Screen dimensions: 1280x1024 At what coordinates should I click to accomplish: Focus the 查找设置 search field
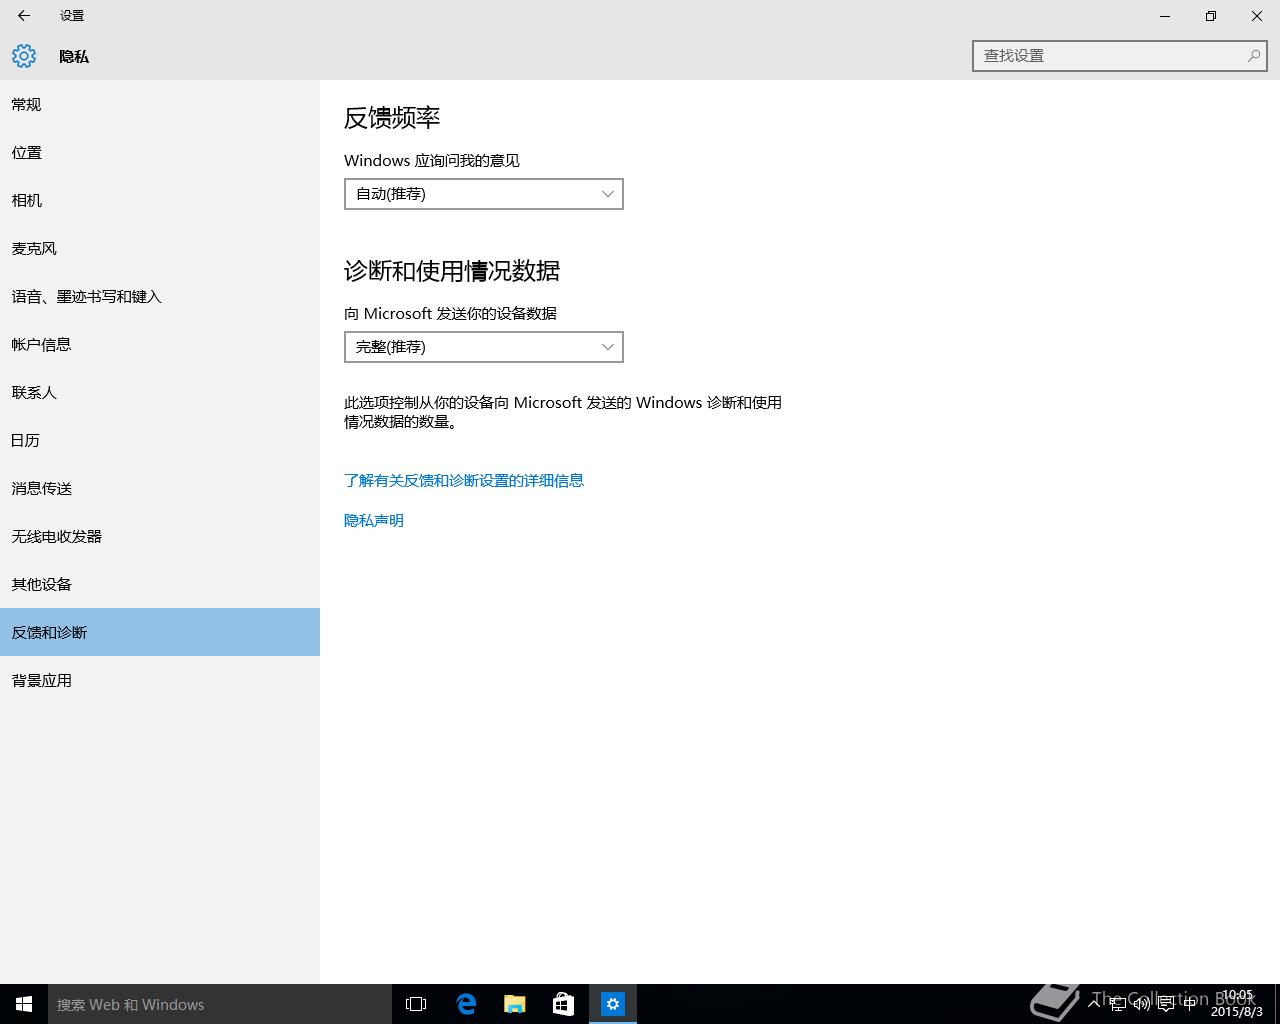[x=1119, y=56]
